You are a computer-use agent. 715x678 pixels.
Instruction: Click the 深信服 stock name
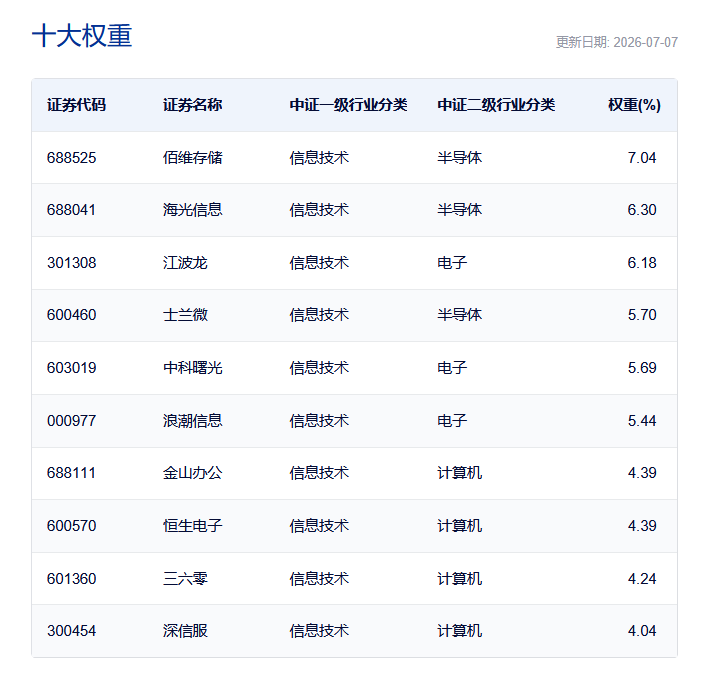pyautogui.click(x=185, y=631)
